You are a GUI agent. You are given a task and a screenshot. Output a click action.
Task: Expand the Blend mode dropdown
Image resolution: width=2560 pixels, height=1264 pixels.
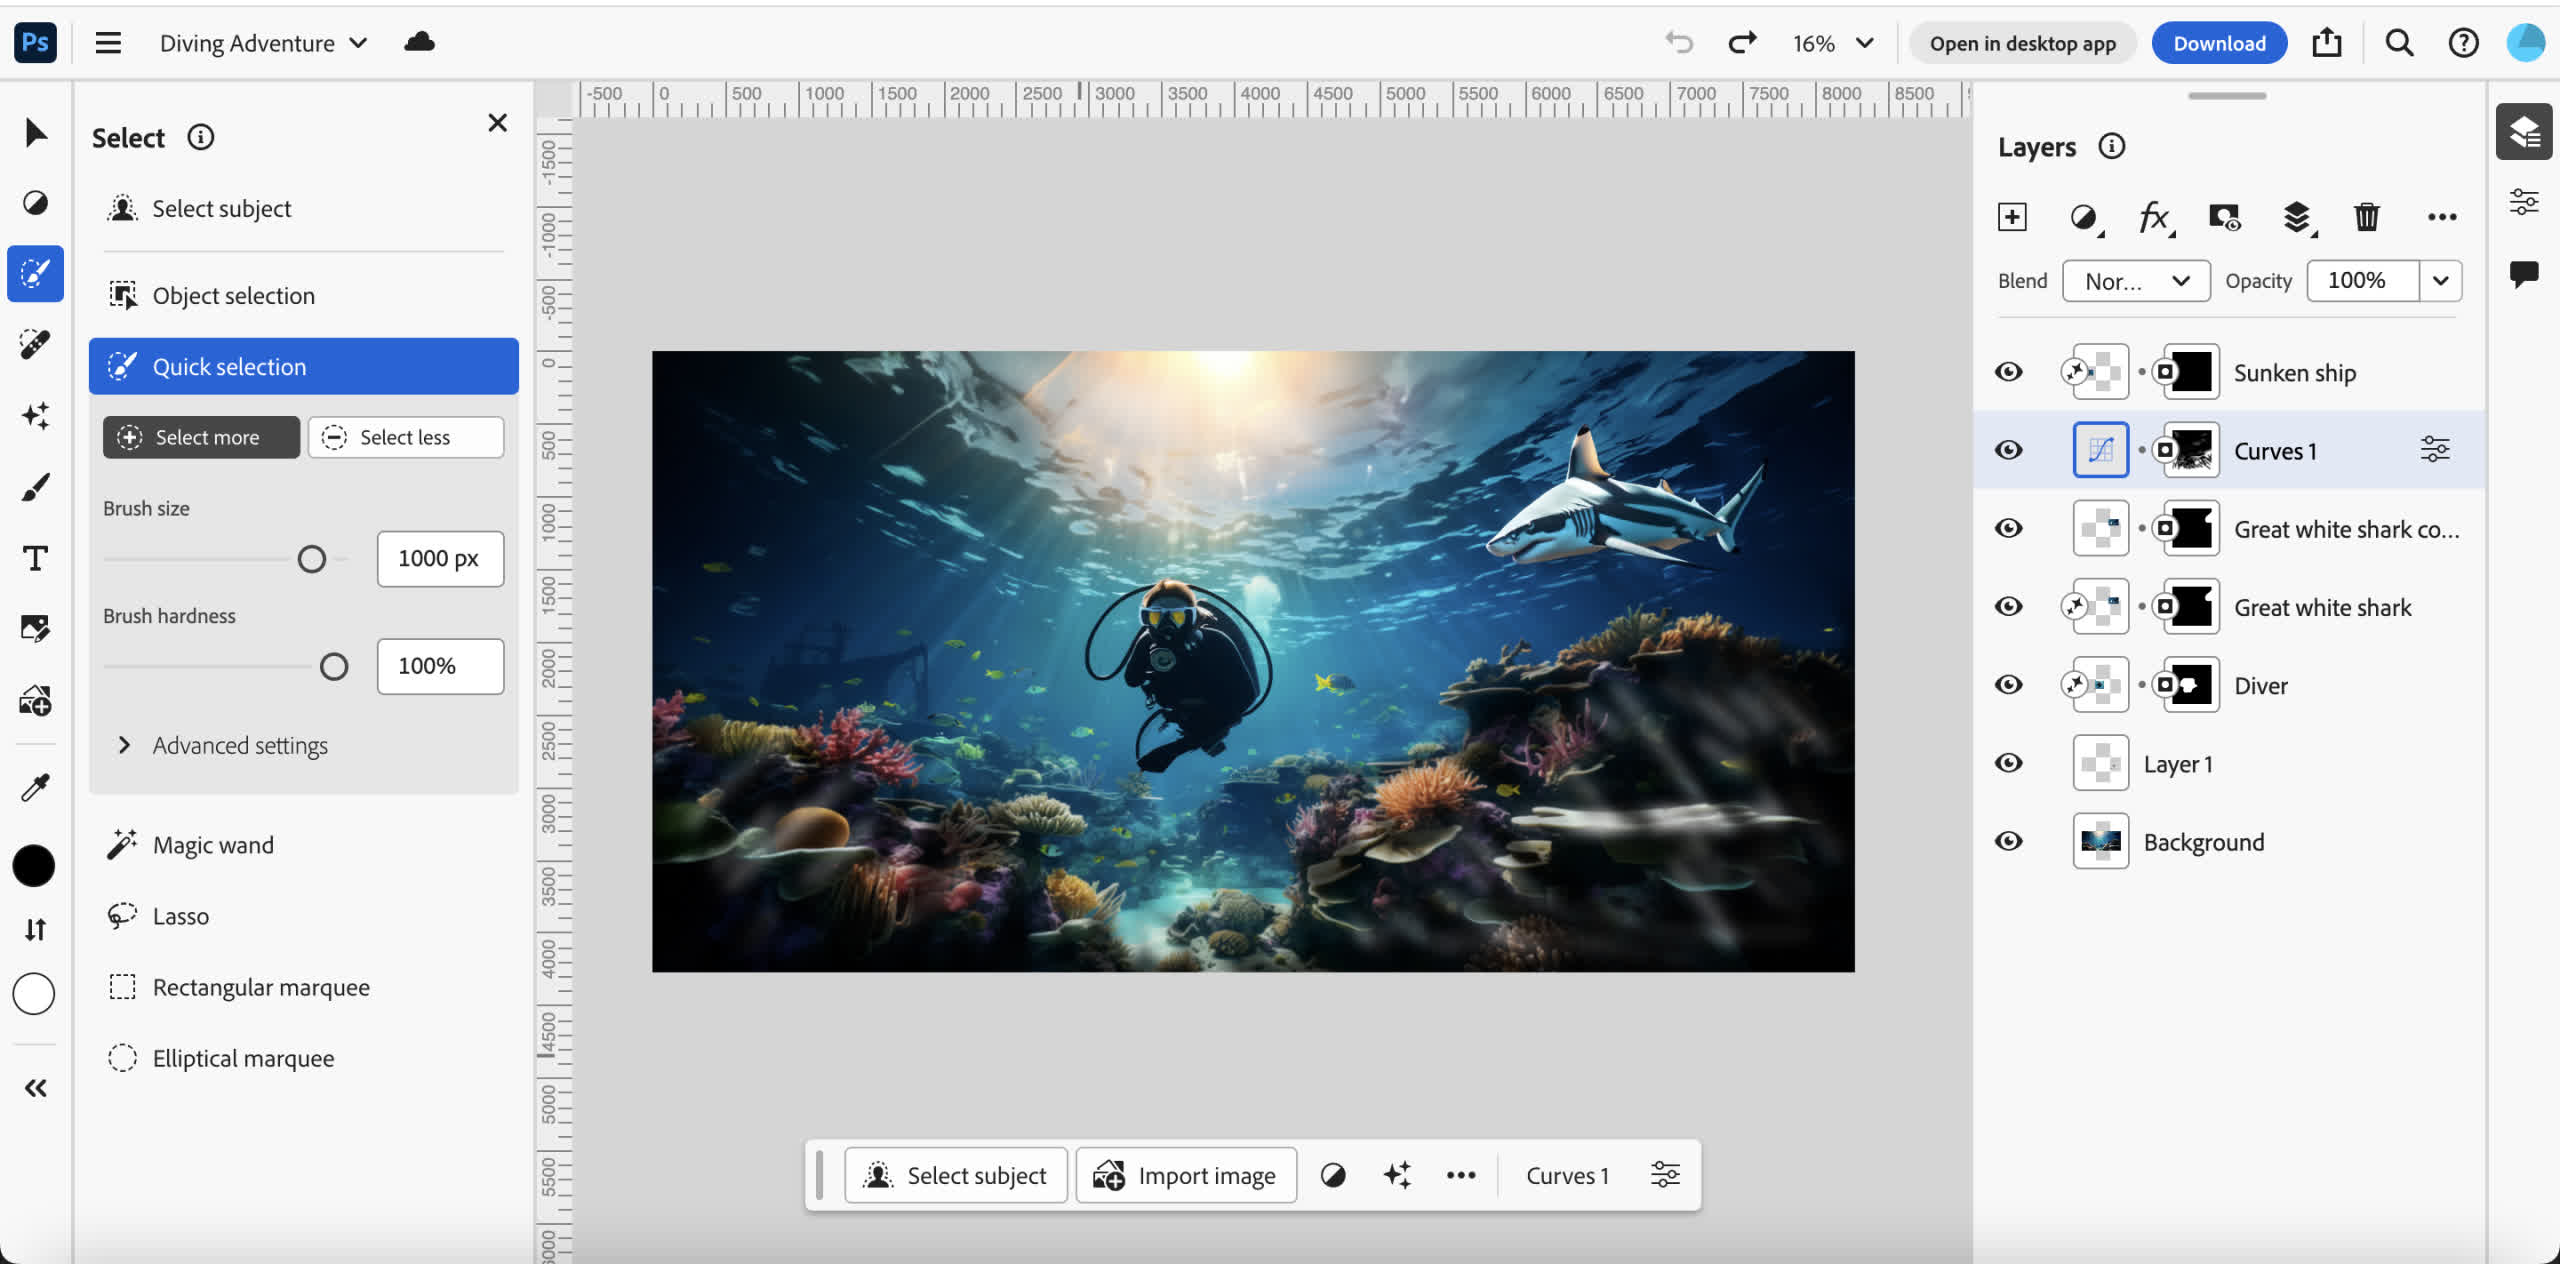tap(2134, 281)
